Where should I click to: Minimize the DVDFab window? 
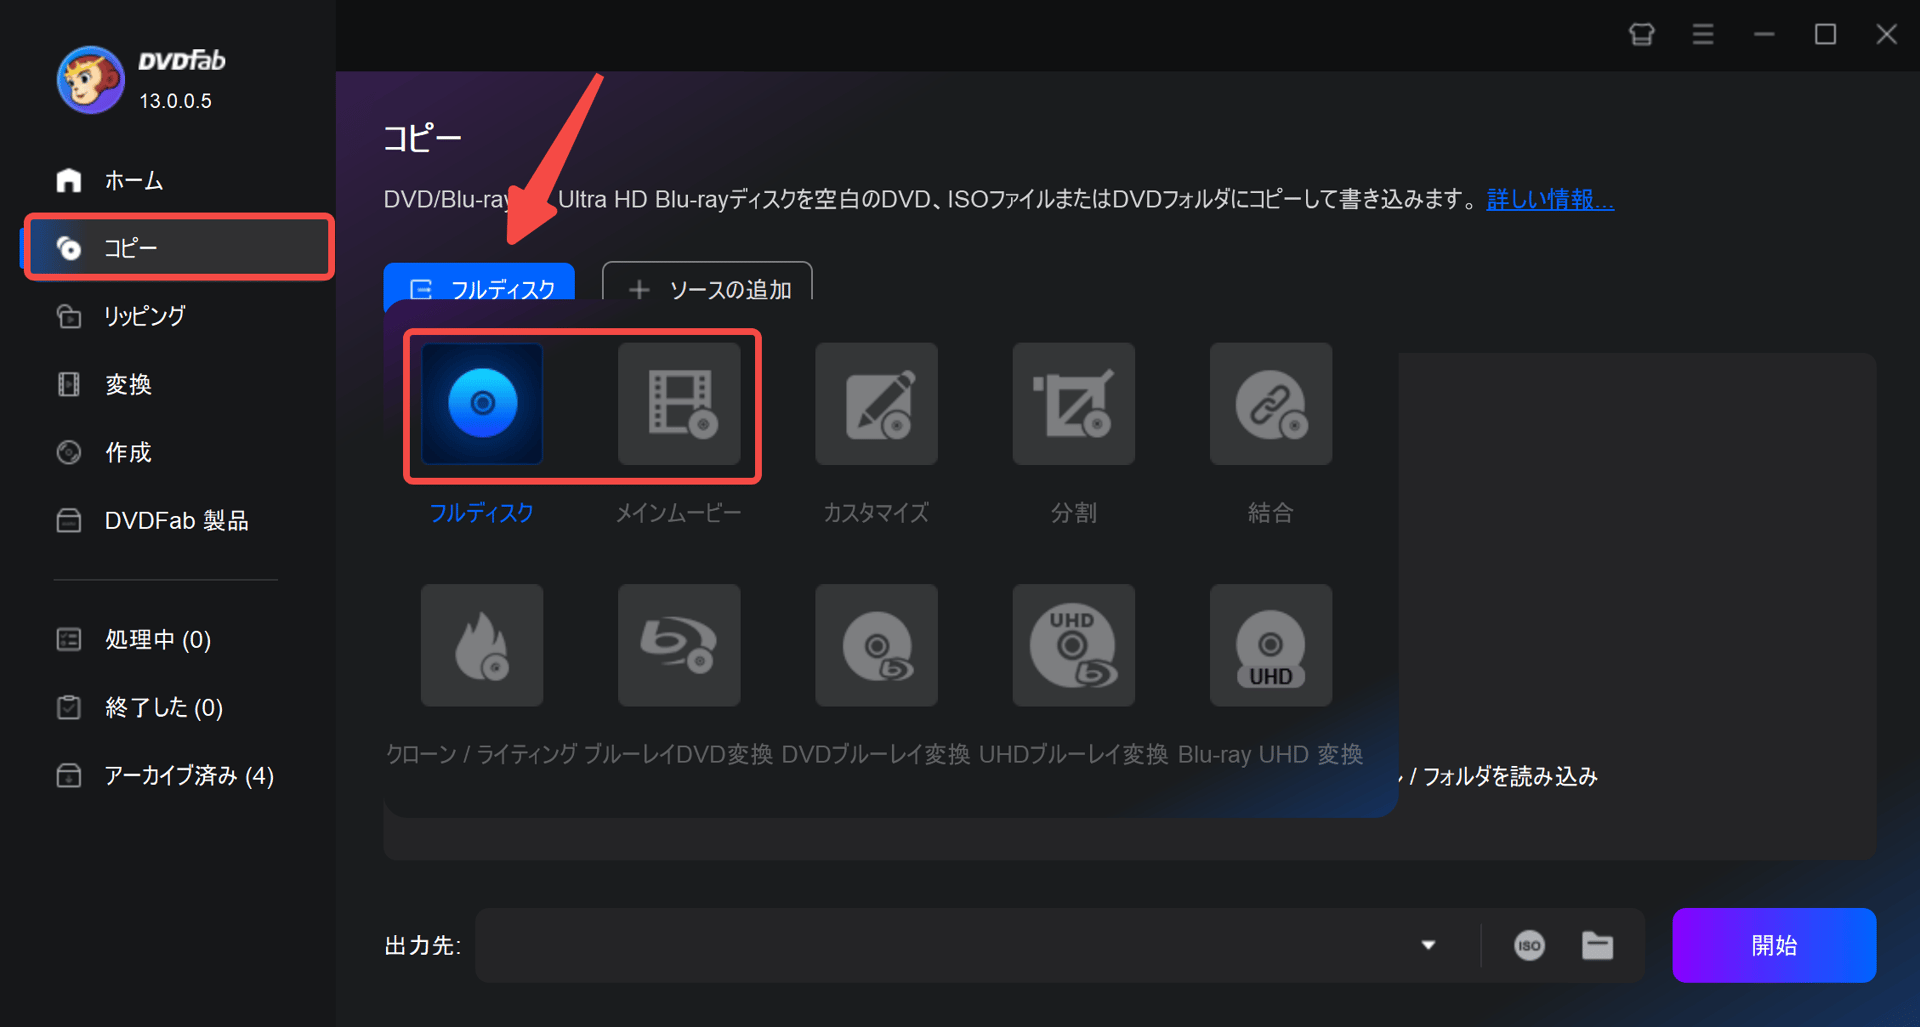click(1764, 34)
